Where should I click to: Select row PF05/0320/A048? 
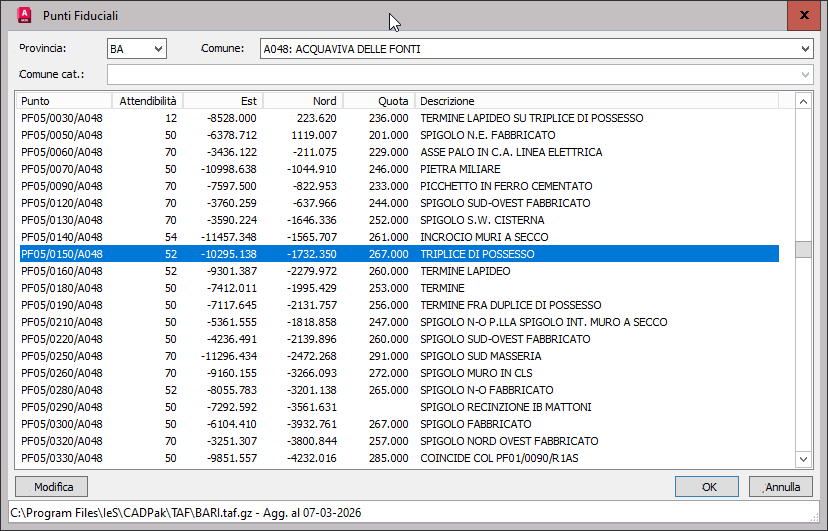tap(399, 441)
